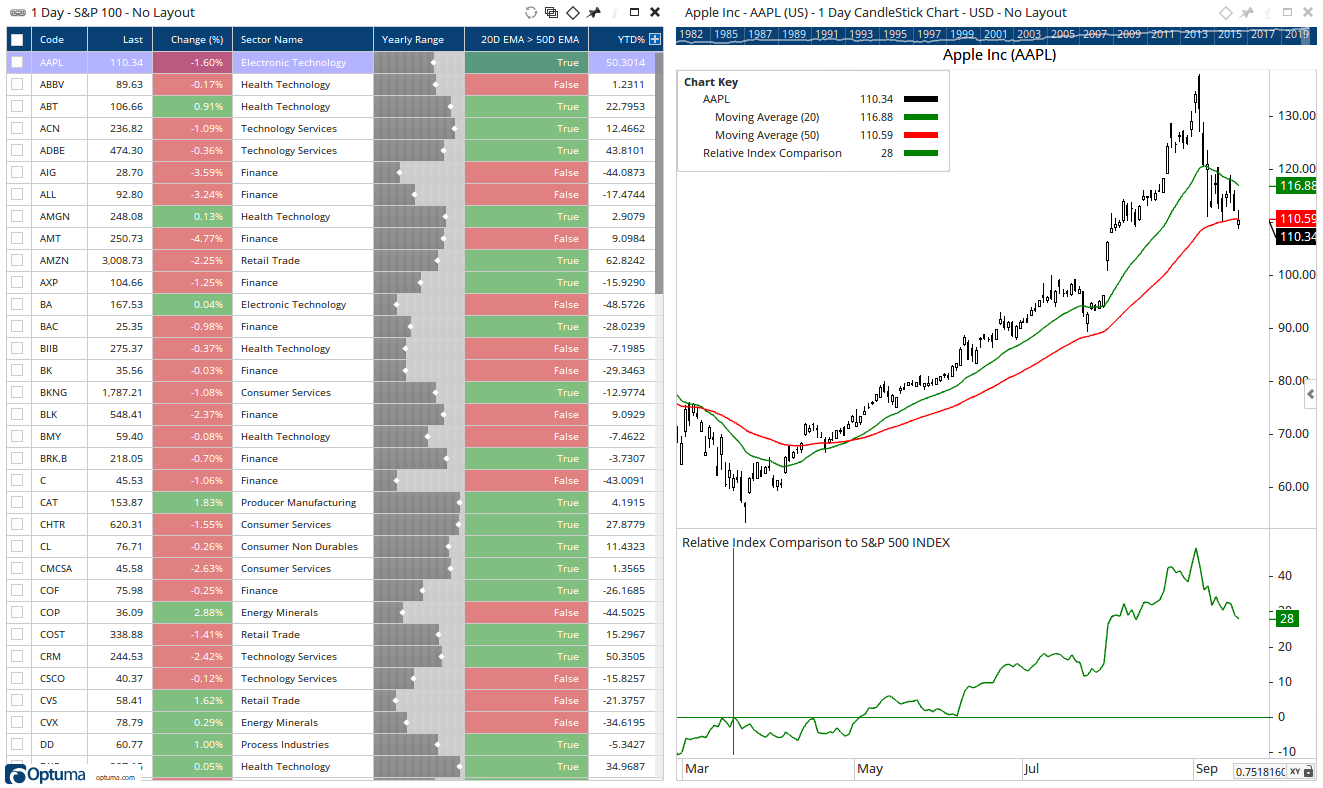Tick the checkbox for ABT row
Image resolution: width=1323 pixels, height=788 pixels.
[17, 106]
